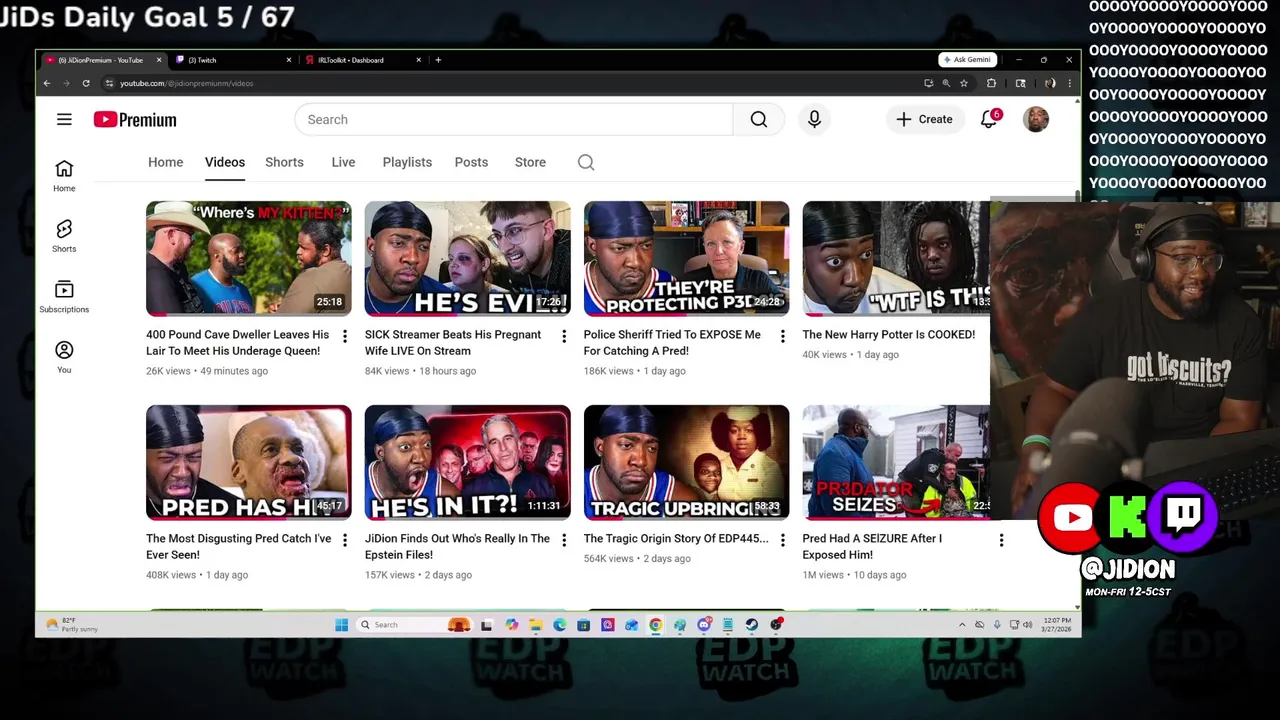This screenshot has height=720, width=1280.
Task: Switch to the Twitch browser tab
Action: pyautogui.click(x=235, y=60)
